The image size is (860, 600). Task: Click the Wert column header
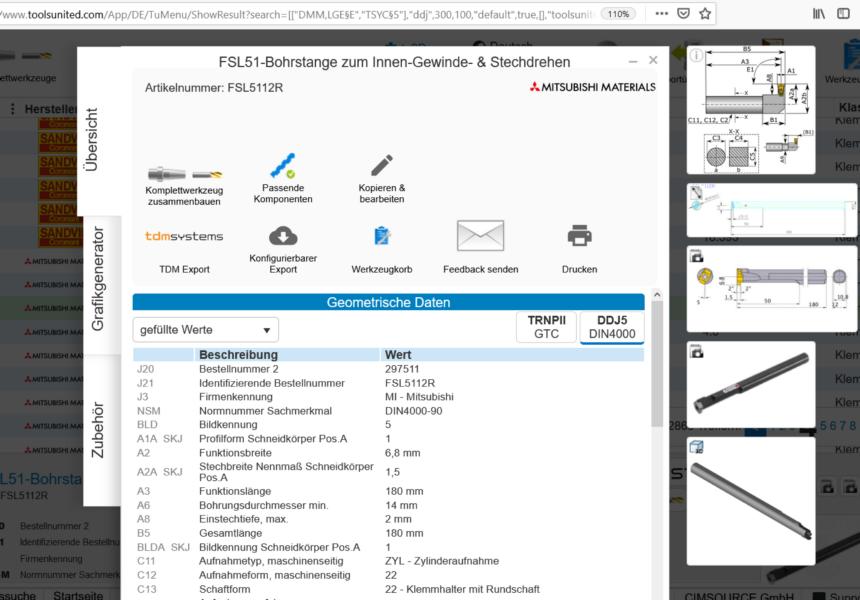click(398, 355)
